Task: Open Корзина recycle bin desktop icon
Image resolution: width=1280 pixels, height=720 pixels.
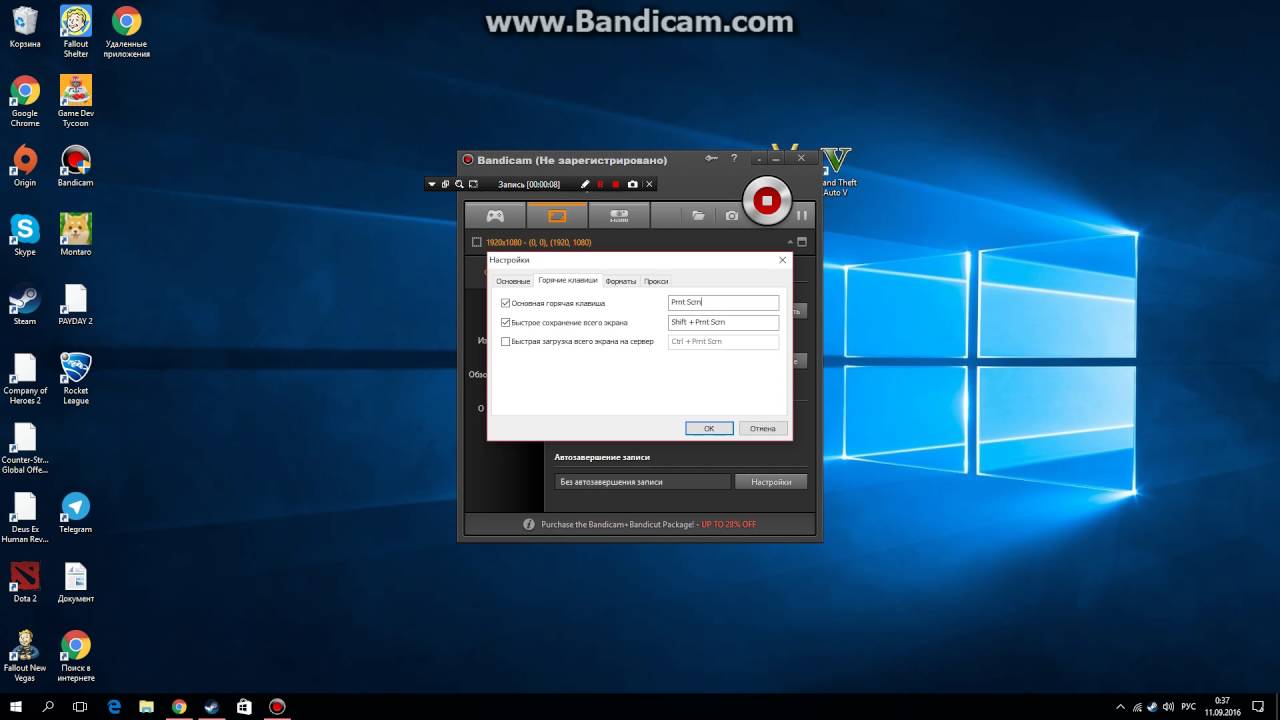Action: (25, 27)
